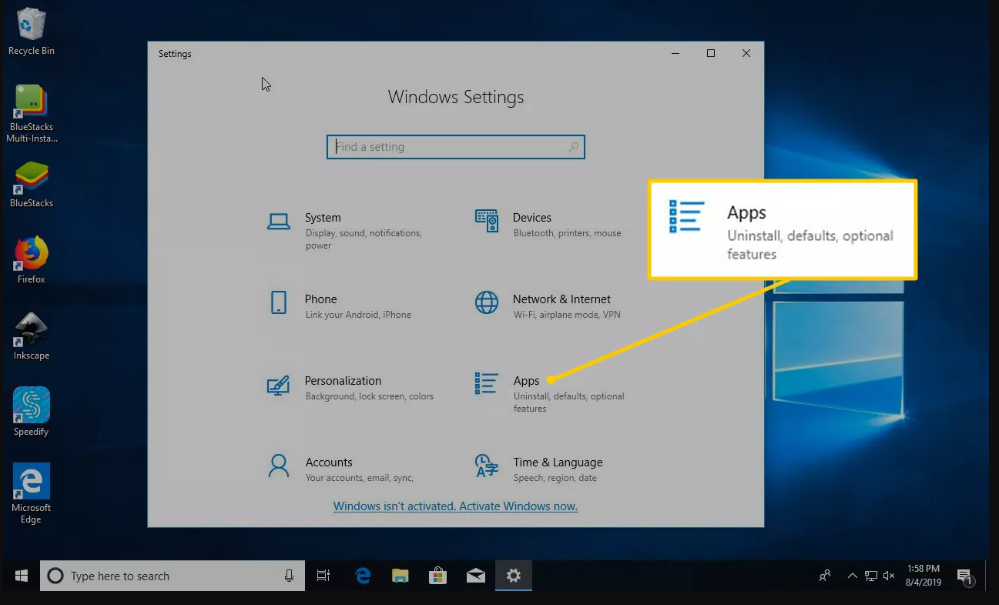
Task: Open File Explorer from the taskbar
Action: (x=400, y=576)
